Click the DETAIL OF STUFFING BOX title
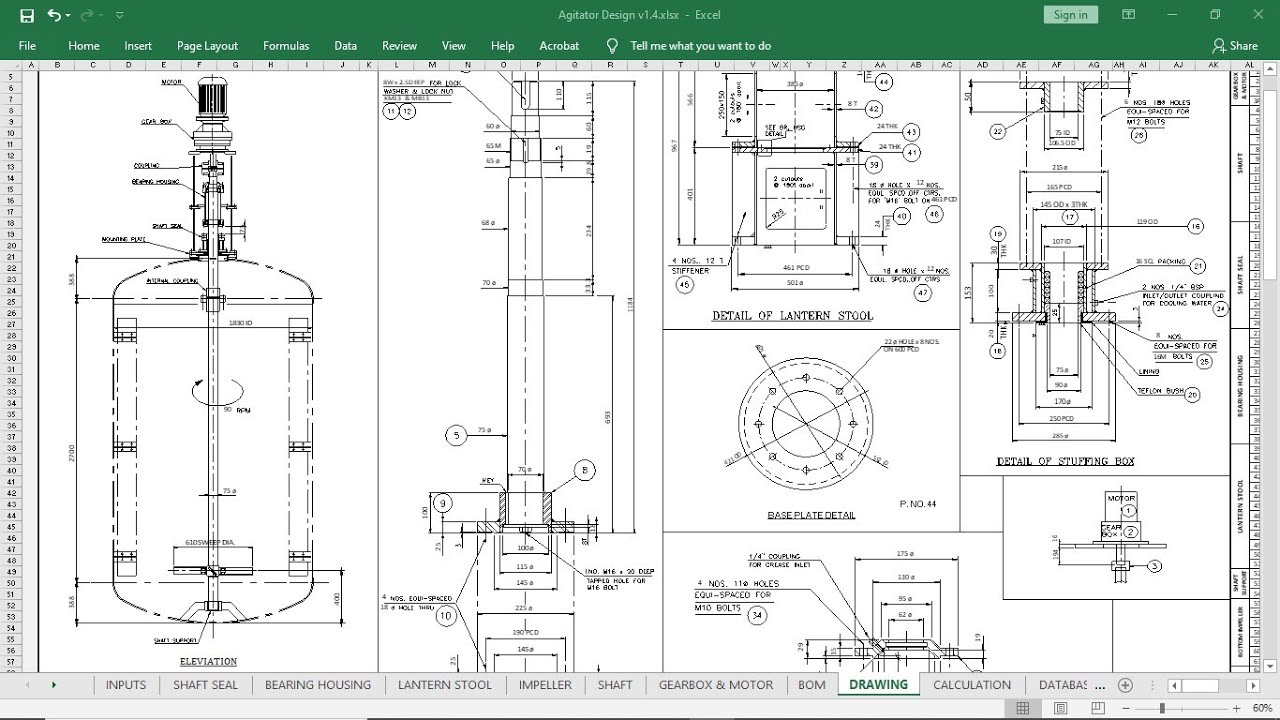Viewport: 1280px width, 720px height. pyautogui.click(x=1066, y=461)
